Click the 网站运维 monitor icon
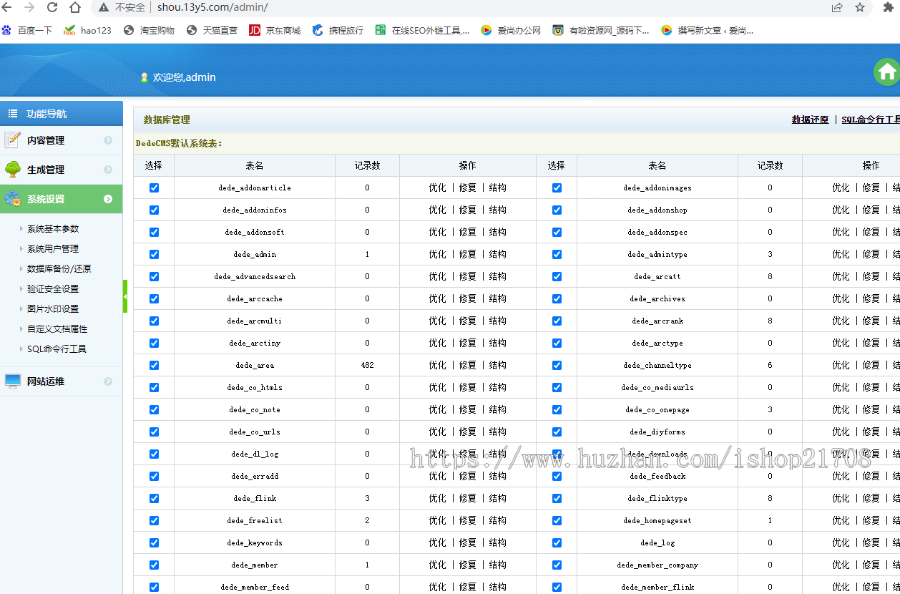This screenshot has width=900, height=594. (13, 381)
